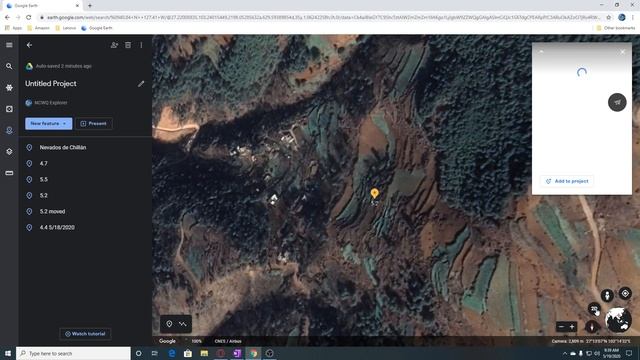Open File Explorer from taskbar

(204, 353)
